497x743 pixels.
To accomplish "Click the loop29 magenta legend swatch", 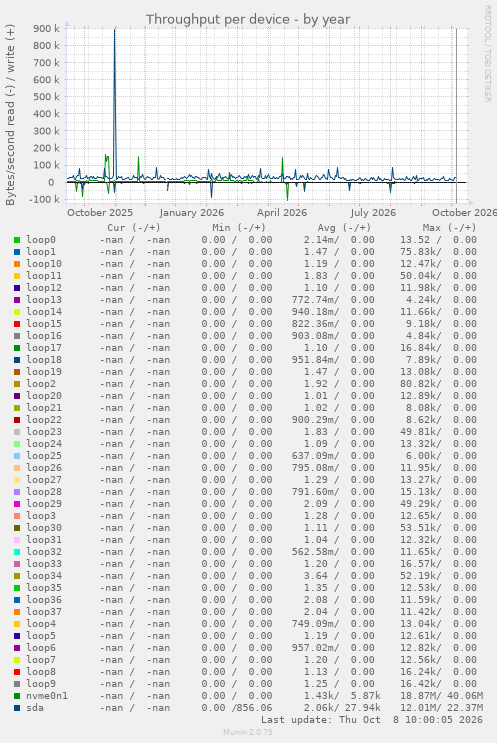I will point(17,504).
